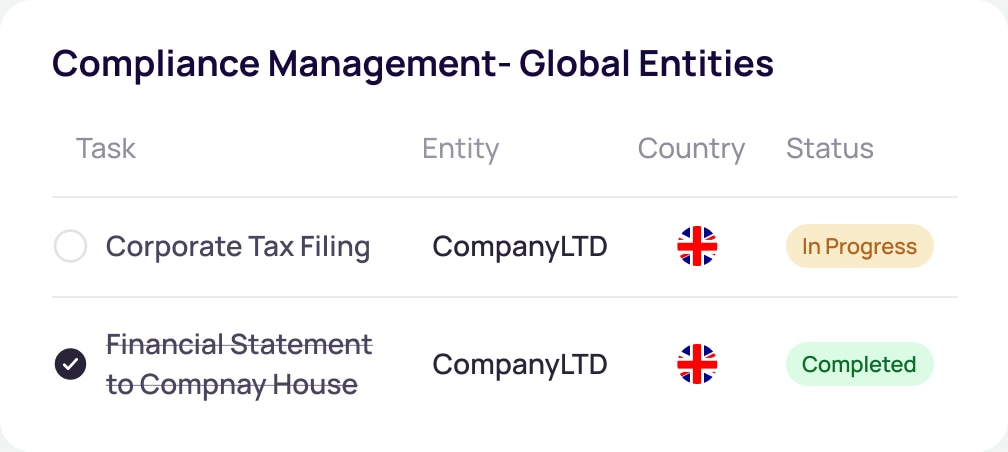
Task: Open the In Progress status badge
Action: pos(859,246)
